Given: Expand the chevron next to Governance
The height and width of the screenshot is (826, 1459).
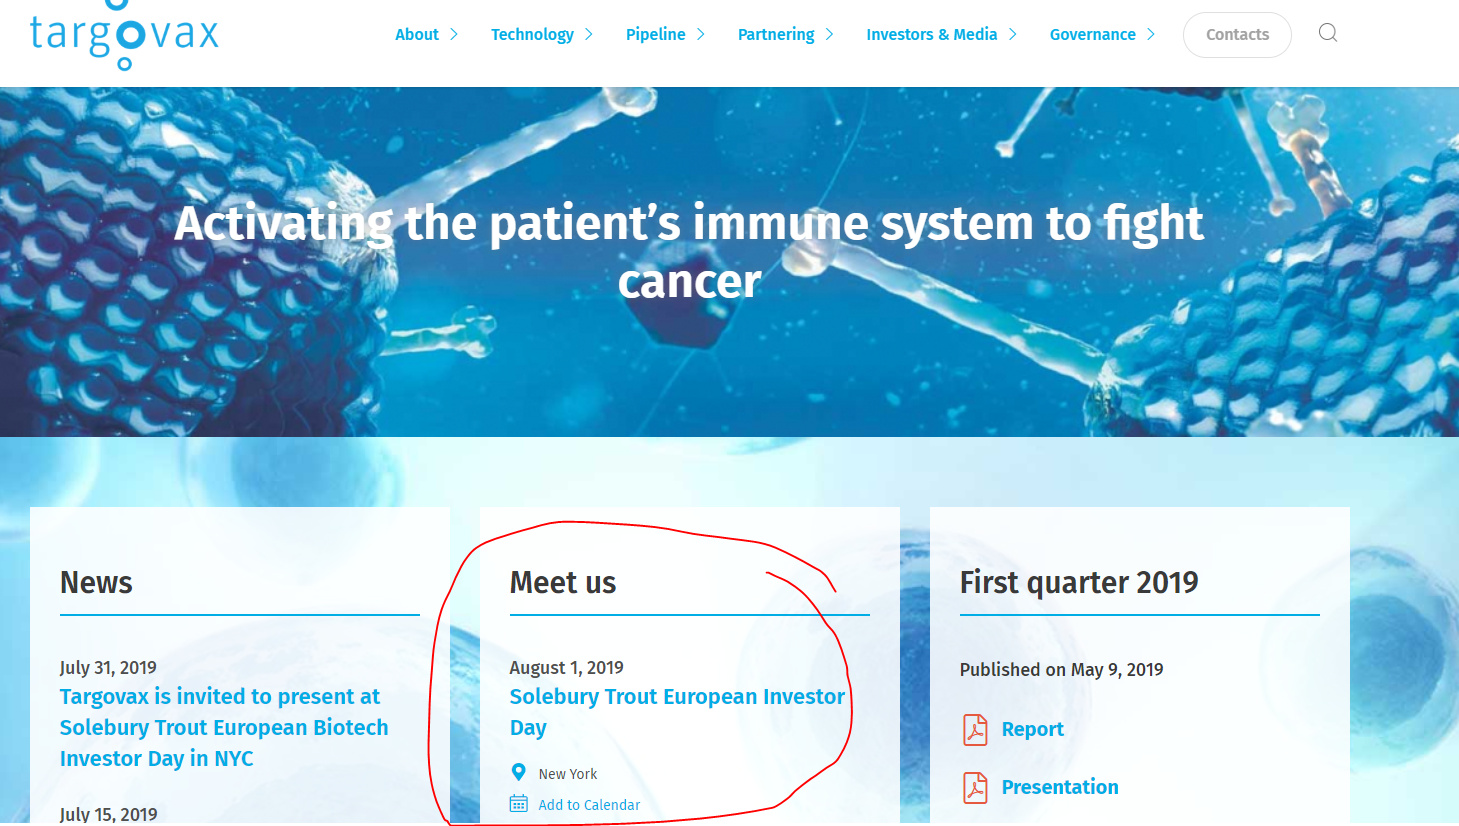Looking at the screenshot, I should 1151,35.
